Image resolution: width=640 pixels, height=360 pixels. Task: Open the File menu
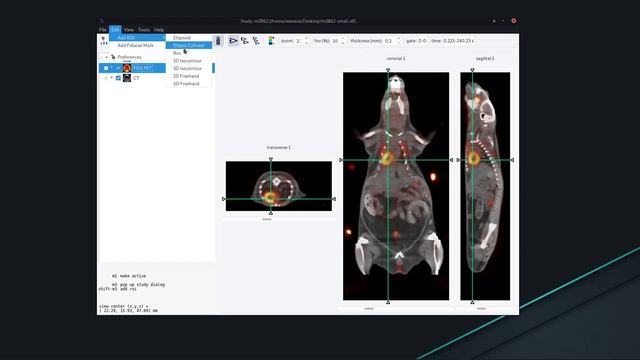pyautogui.click(x=103, y=30)
